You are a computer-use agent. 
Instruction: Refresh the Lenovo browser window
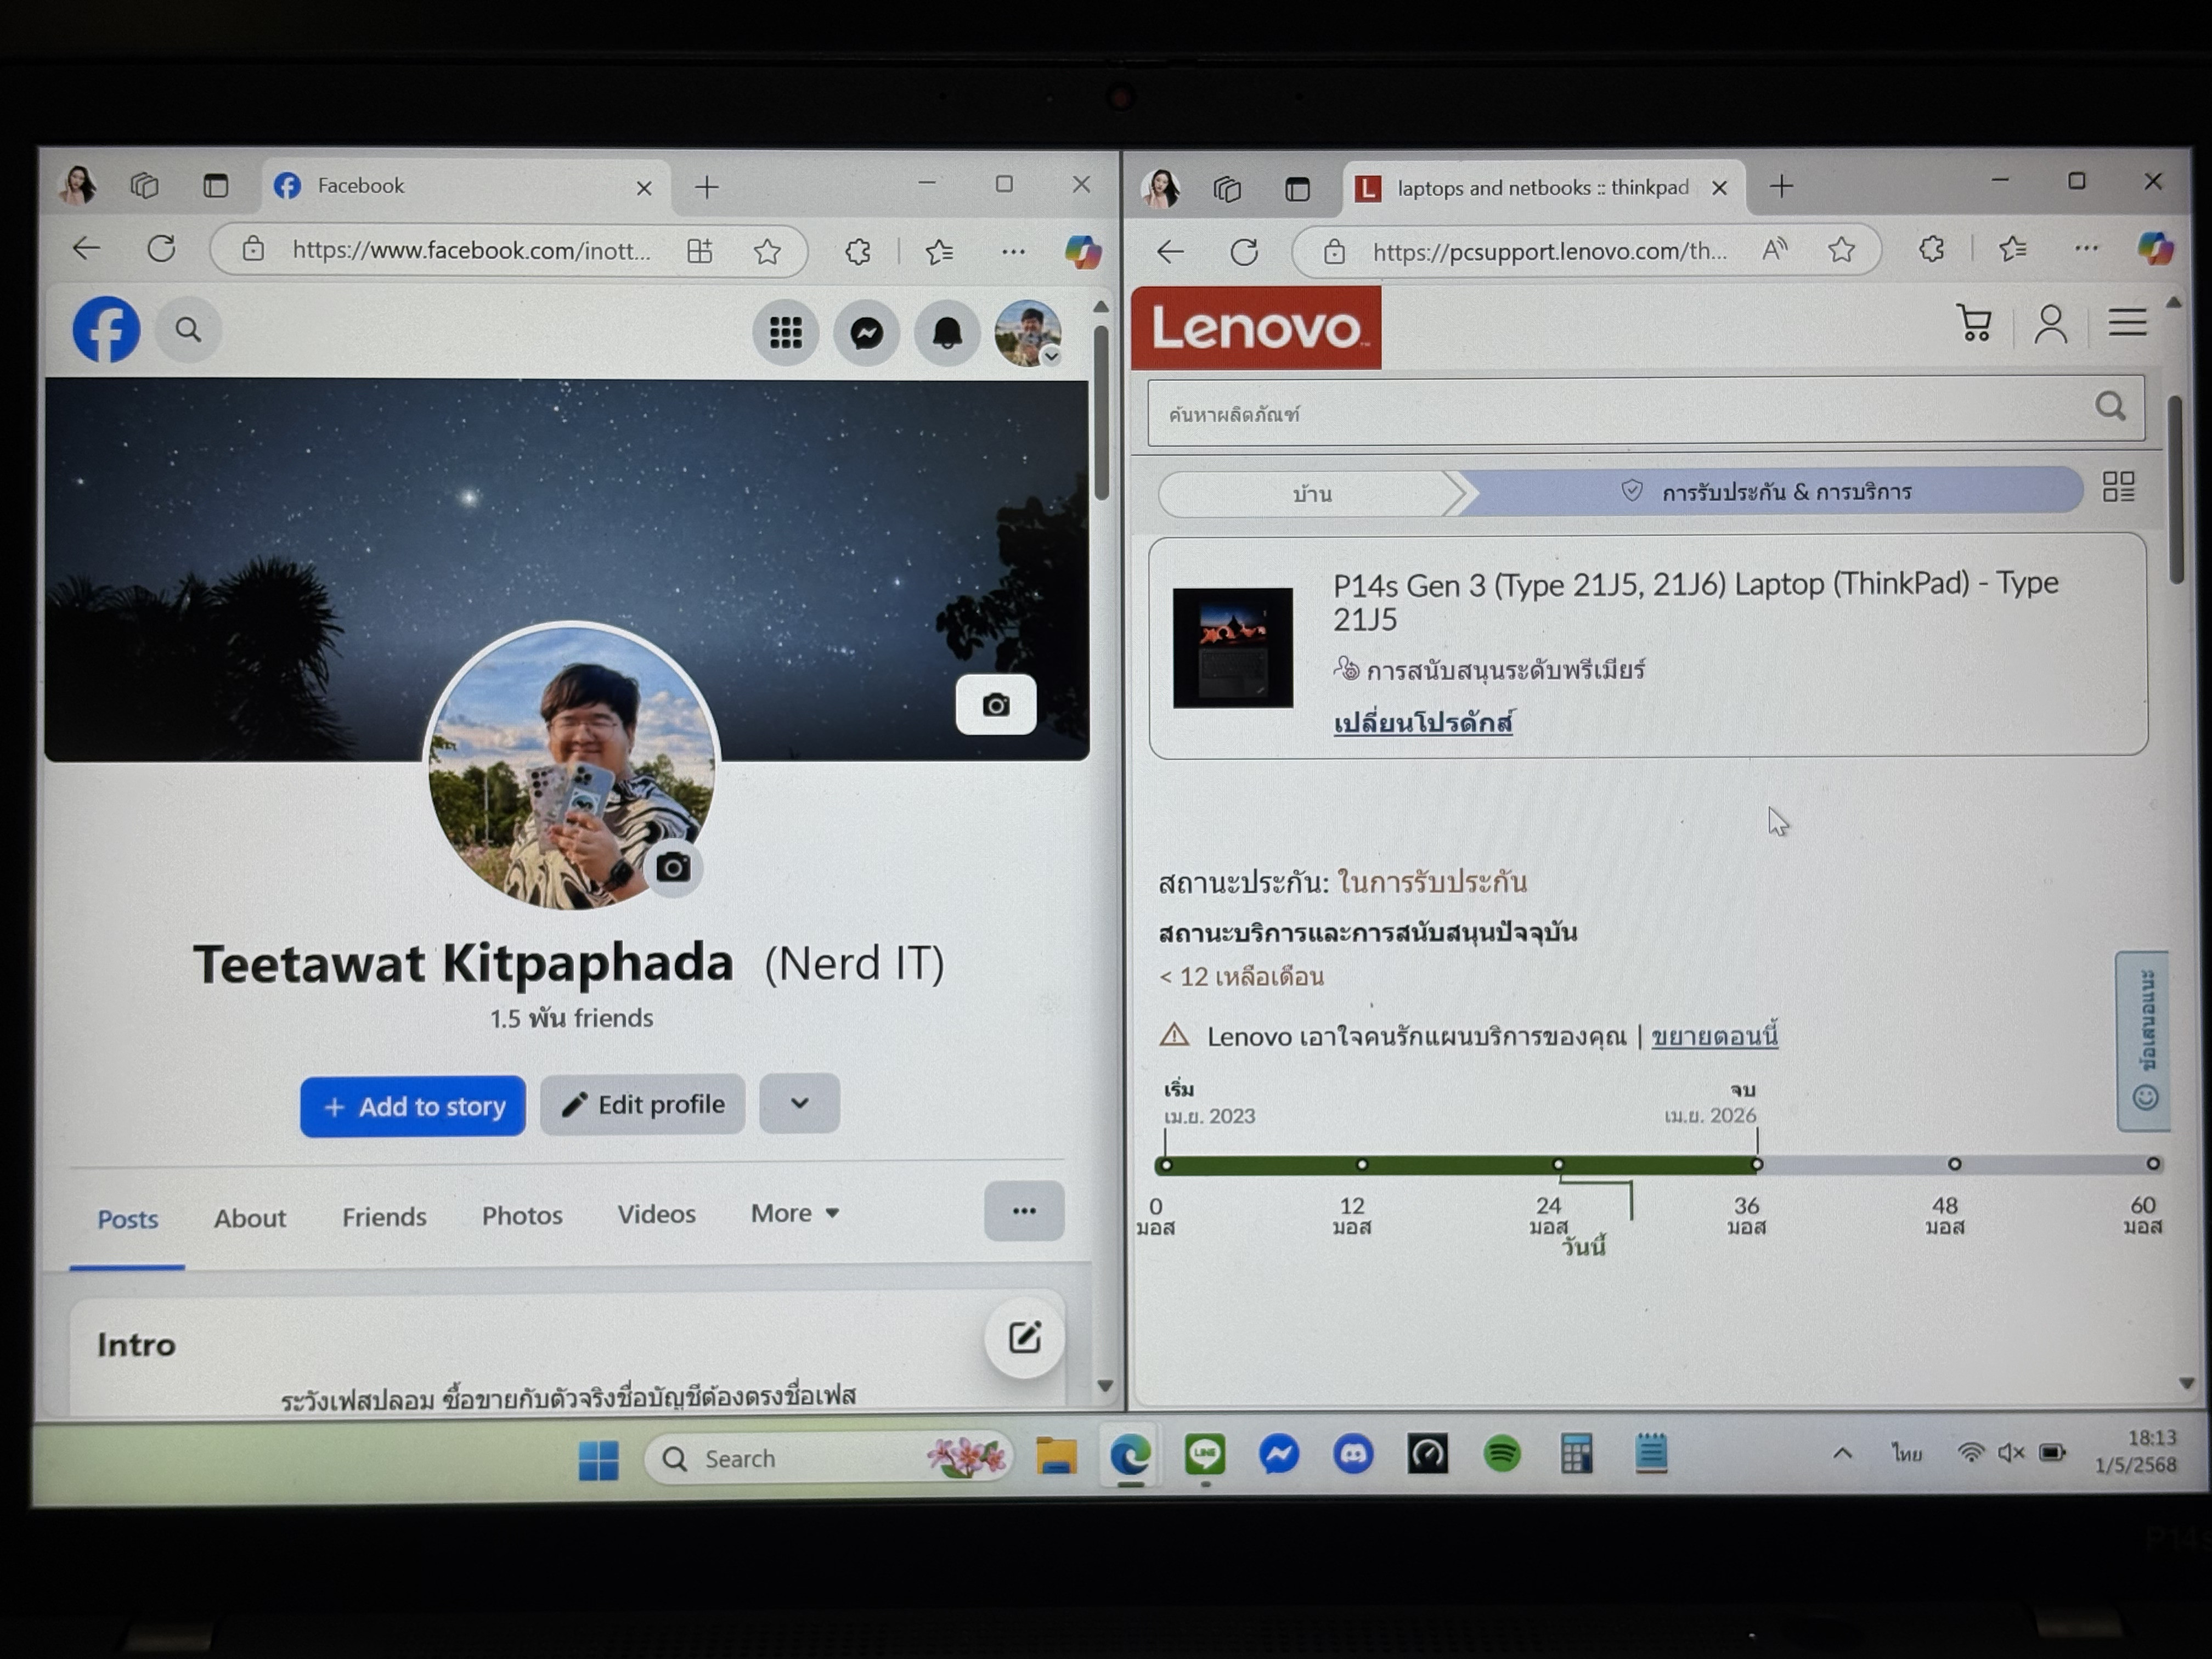[1244, 252]
